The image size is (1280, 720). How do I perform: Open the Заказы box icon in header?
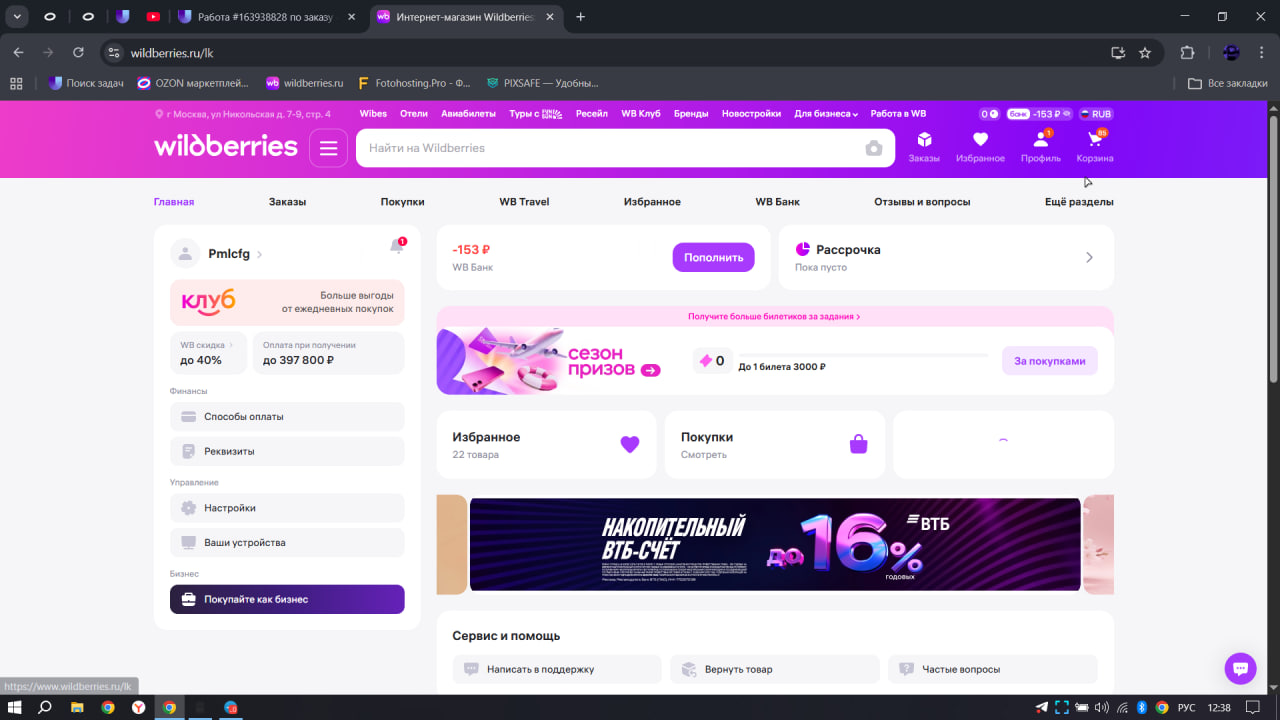click(924, 140)
